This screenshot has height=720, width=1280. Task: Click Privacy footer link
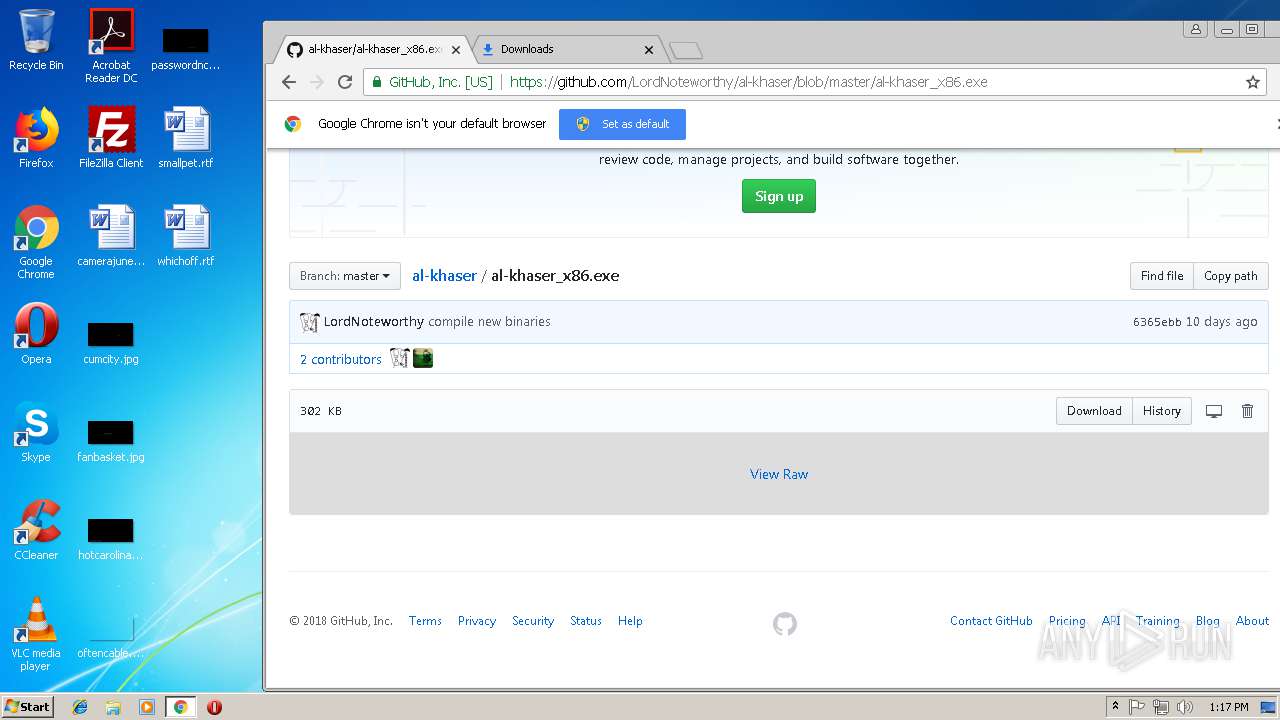[477, 621]
